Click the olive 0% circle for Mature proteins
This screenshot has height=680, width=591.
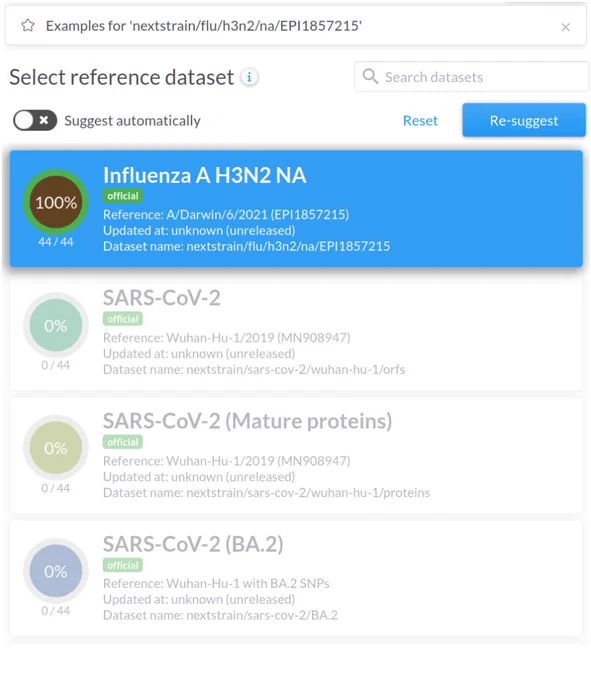[x=56, y=448]
